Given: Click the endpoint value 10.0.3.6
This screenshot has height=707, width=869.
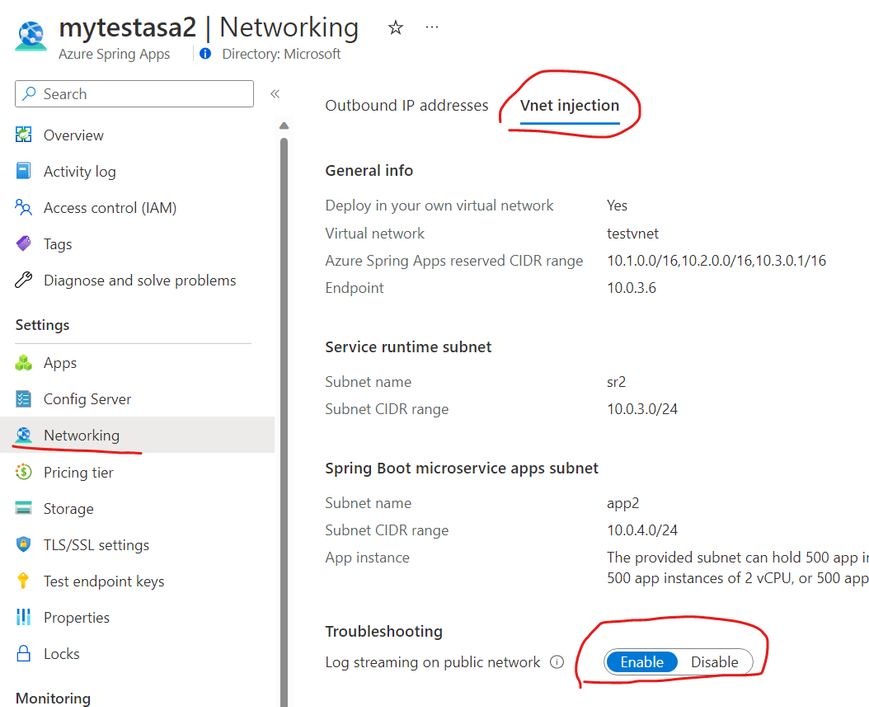Looking at the screenshot, I should [x=632, y=288].
